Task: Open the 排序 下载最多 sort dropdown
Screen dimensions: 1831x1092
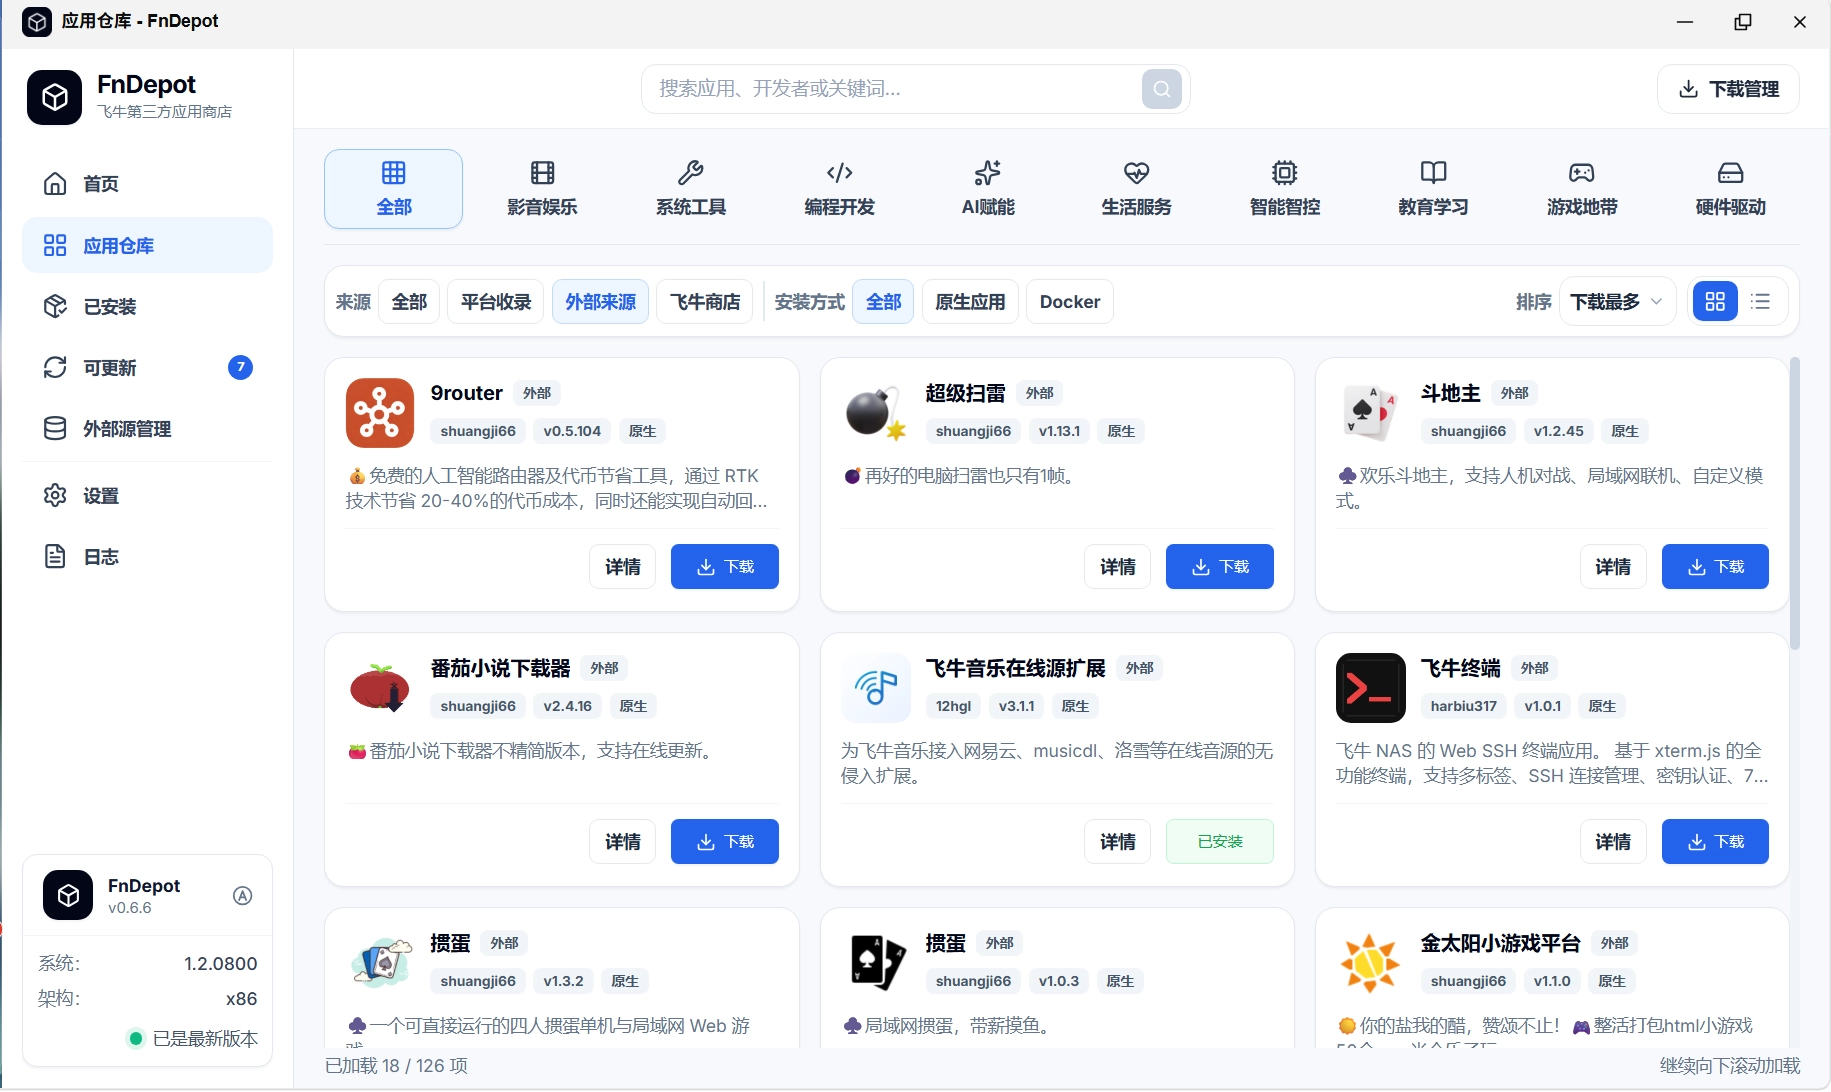Action: pos(1617,301)
